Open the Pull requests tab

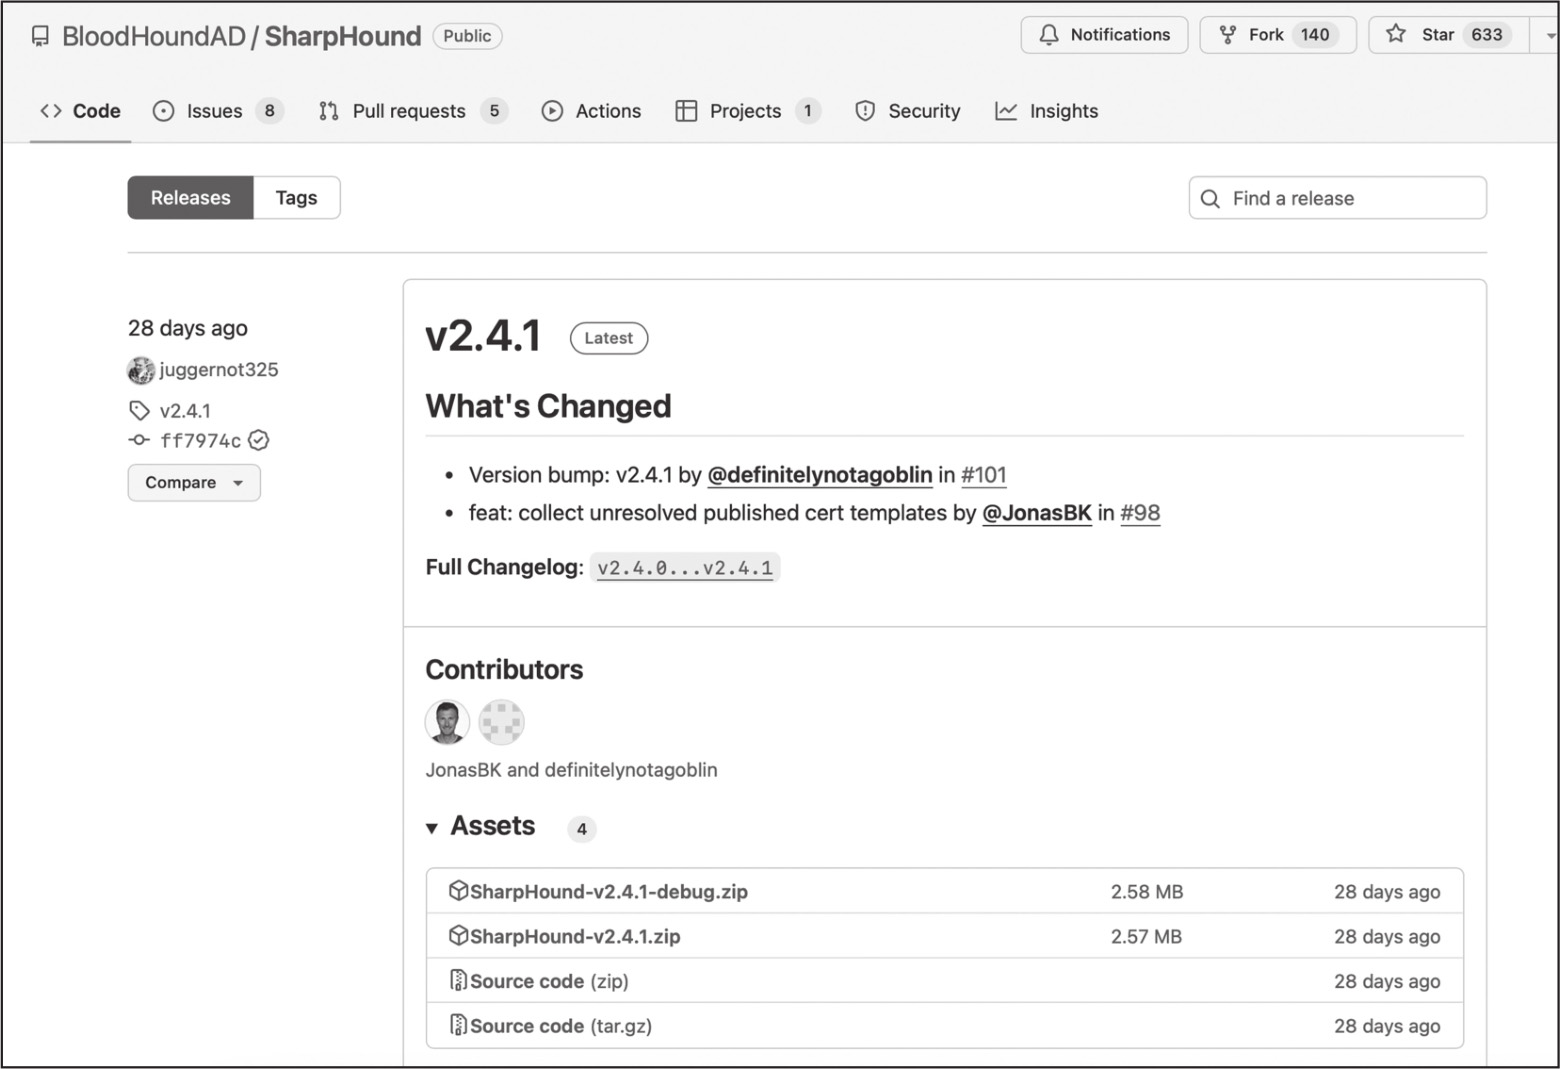[409, 111]
